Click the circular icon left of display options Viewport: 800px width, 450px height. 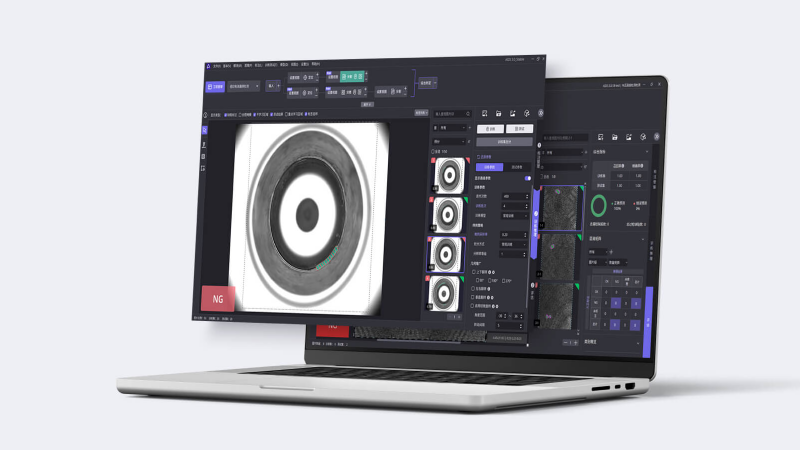point(205,114)
